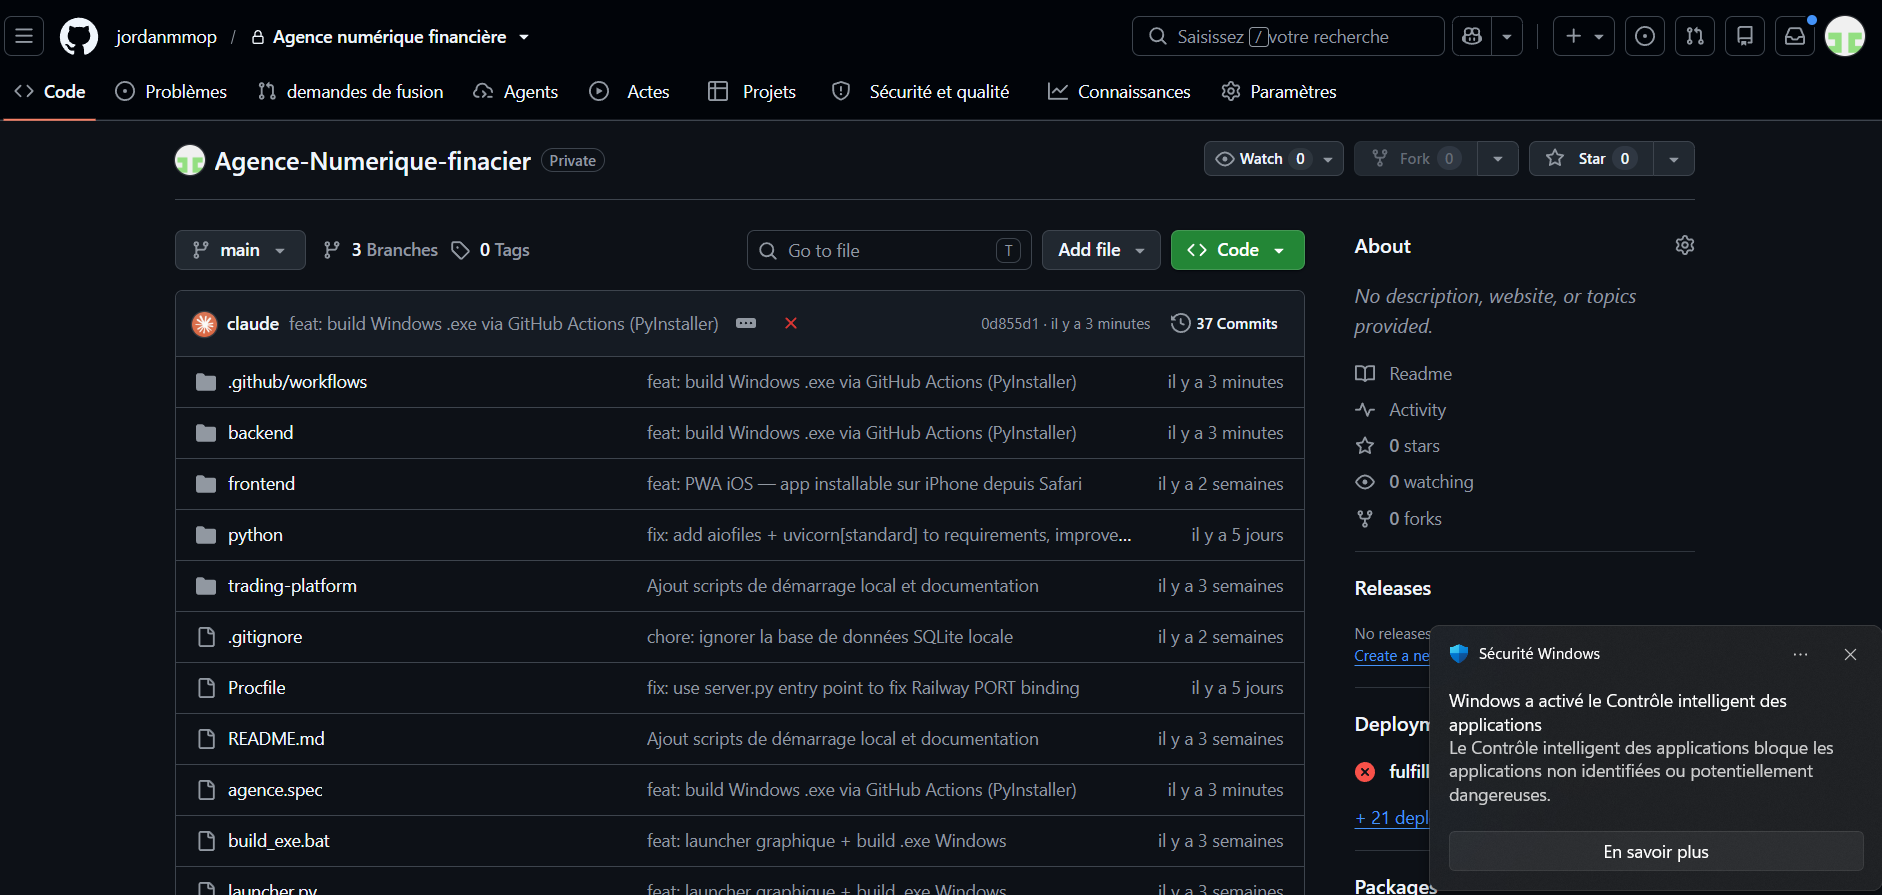The image size is (1882, 895).
Task: Open commit hash 0d855d1
Action: tap(1009, 324)
